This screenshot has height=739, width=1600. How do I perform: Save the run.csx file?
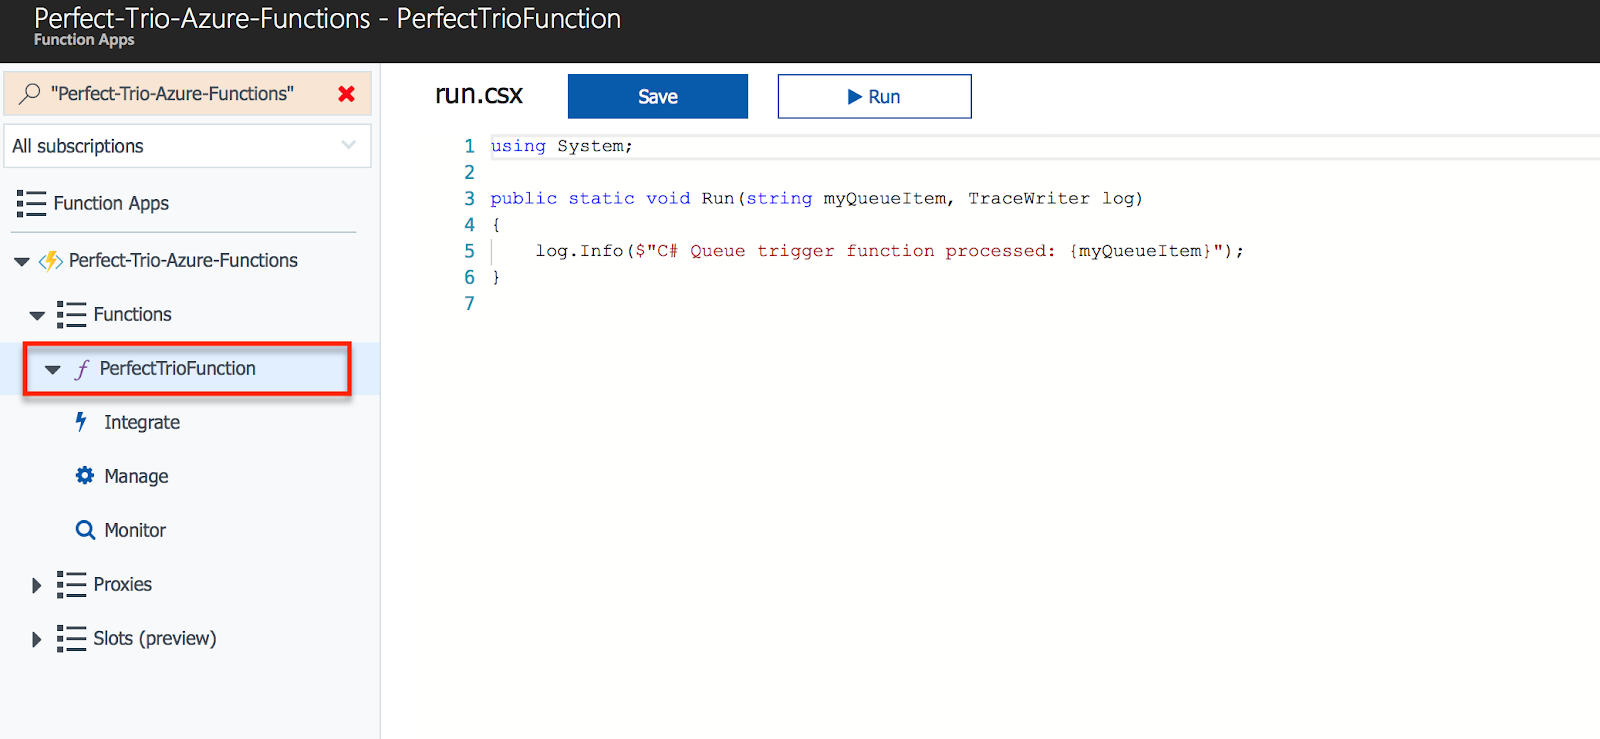658,96
